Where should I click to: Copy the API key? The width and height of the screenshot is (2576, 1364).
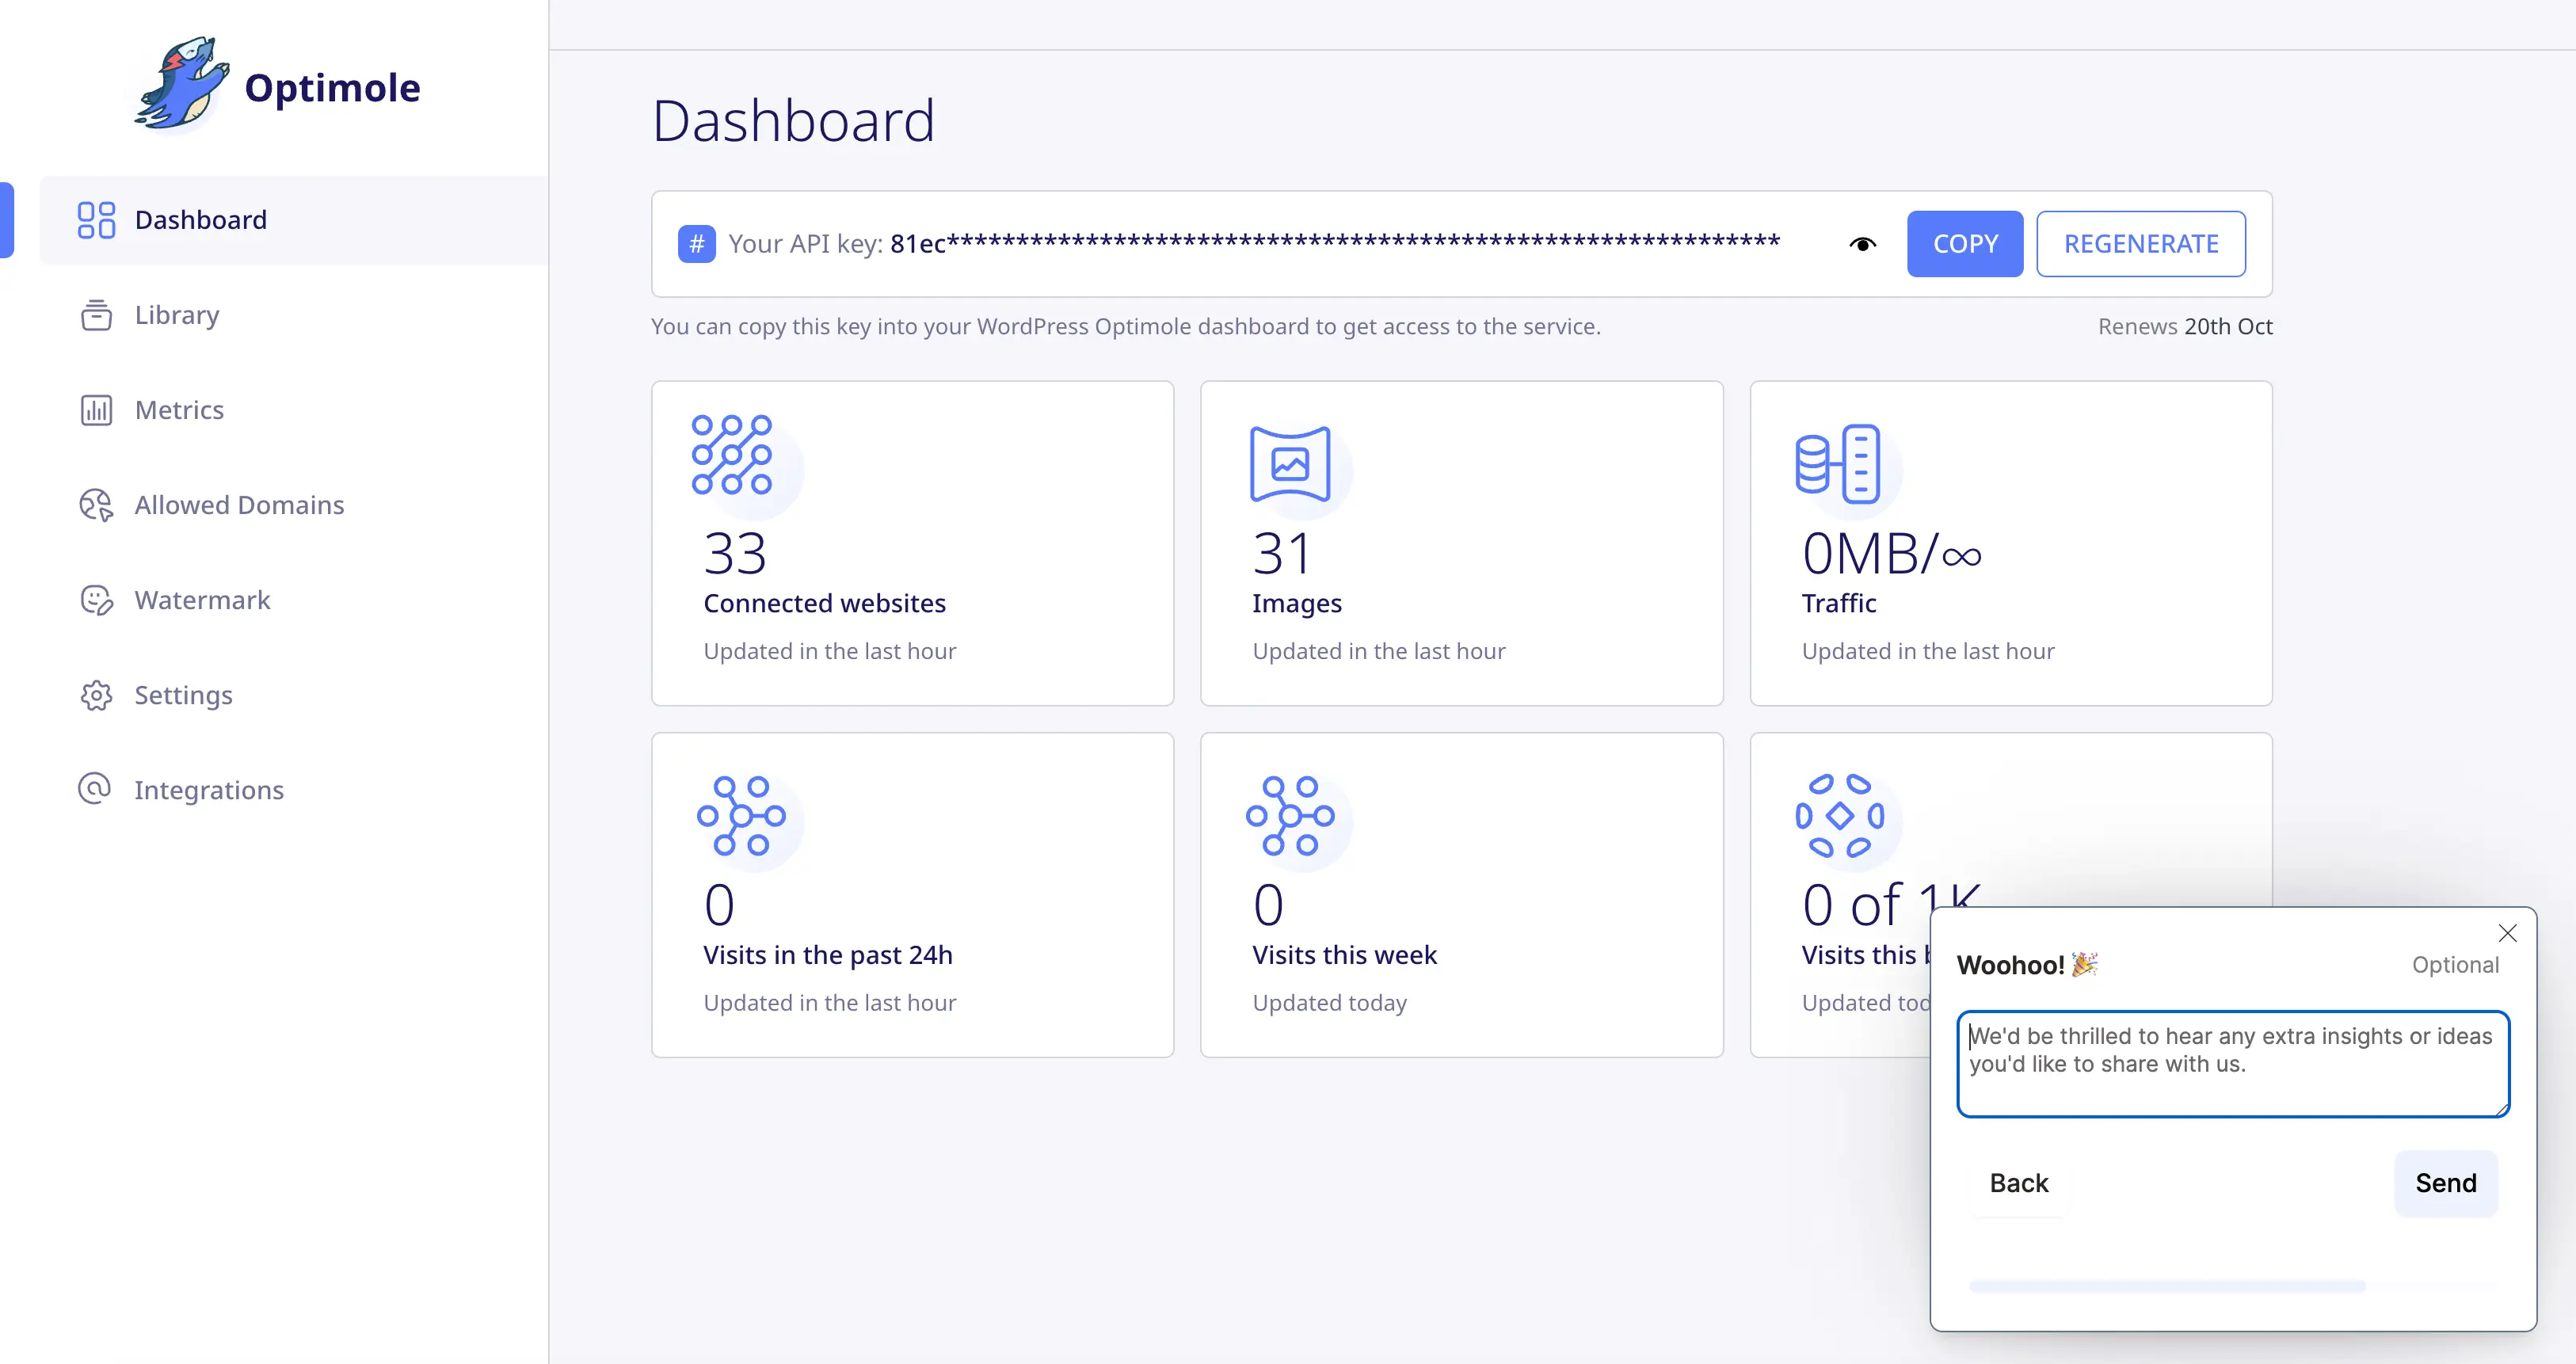click(x=1964, y=244)
